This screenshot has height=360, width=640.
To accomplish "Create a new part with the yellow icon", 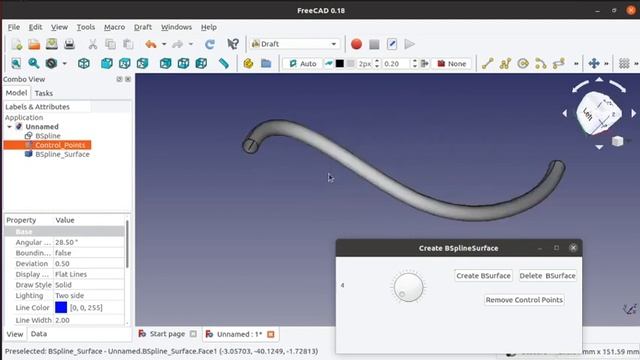I will [x=248, y=63].
